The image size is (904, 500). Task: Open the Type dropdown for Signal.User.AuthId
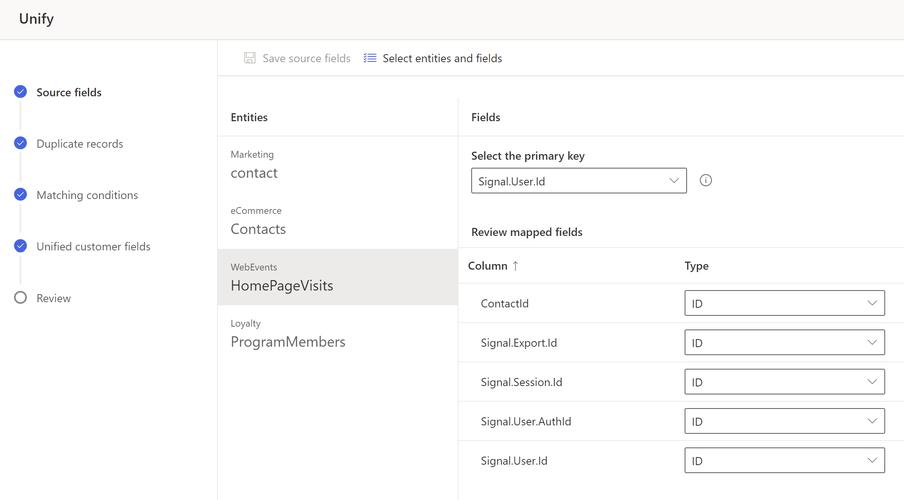coord(785,421)
